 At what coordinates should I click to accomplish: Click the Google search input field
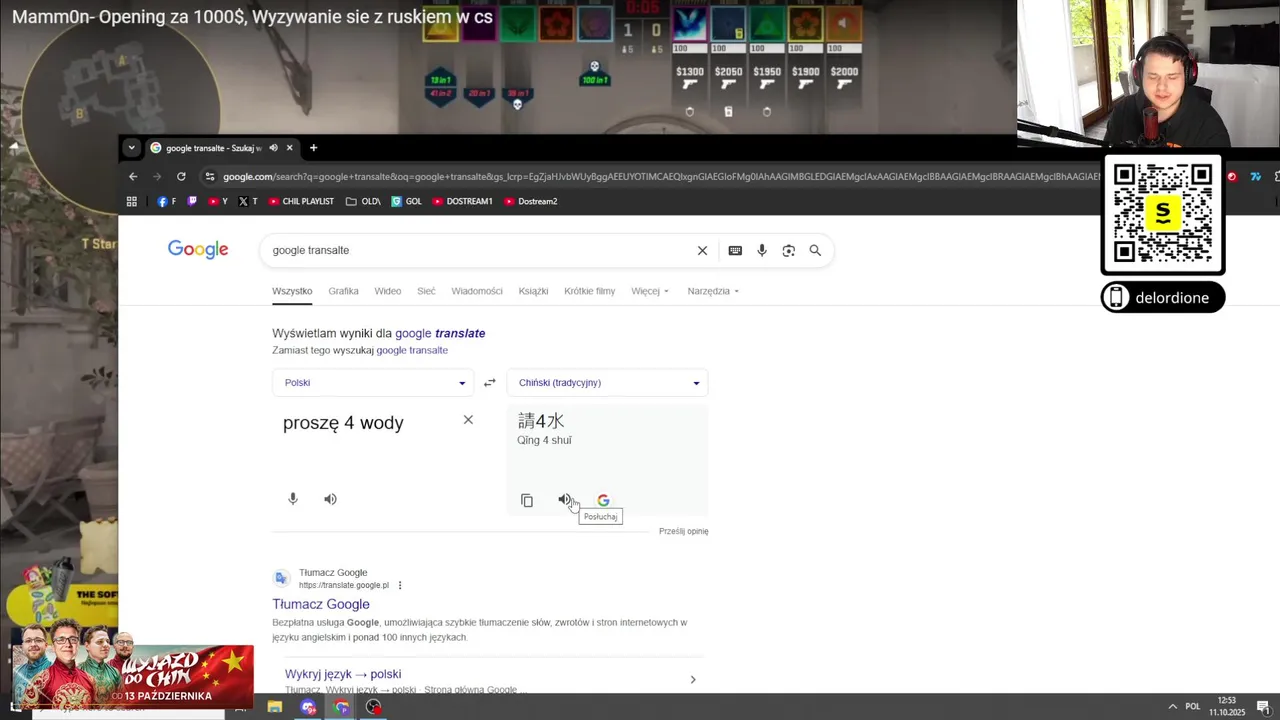click(x=480, y=250)
